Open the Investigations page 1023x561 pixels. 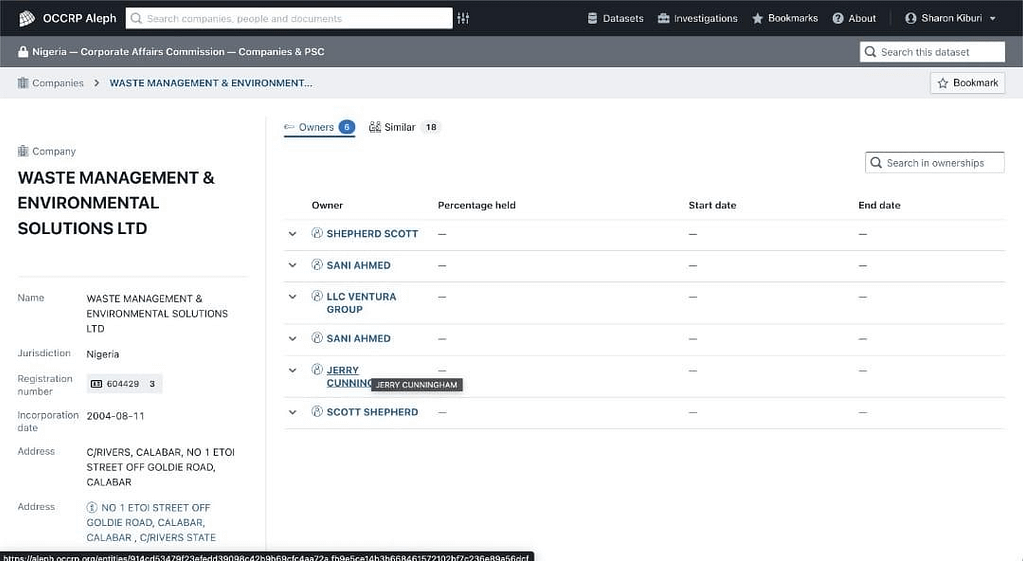click(697, 18)
